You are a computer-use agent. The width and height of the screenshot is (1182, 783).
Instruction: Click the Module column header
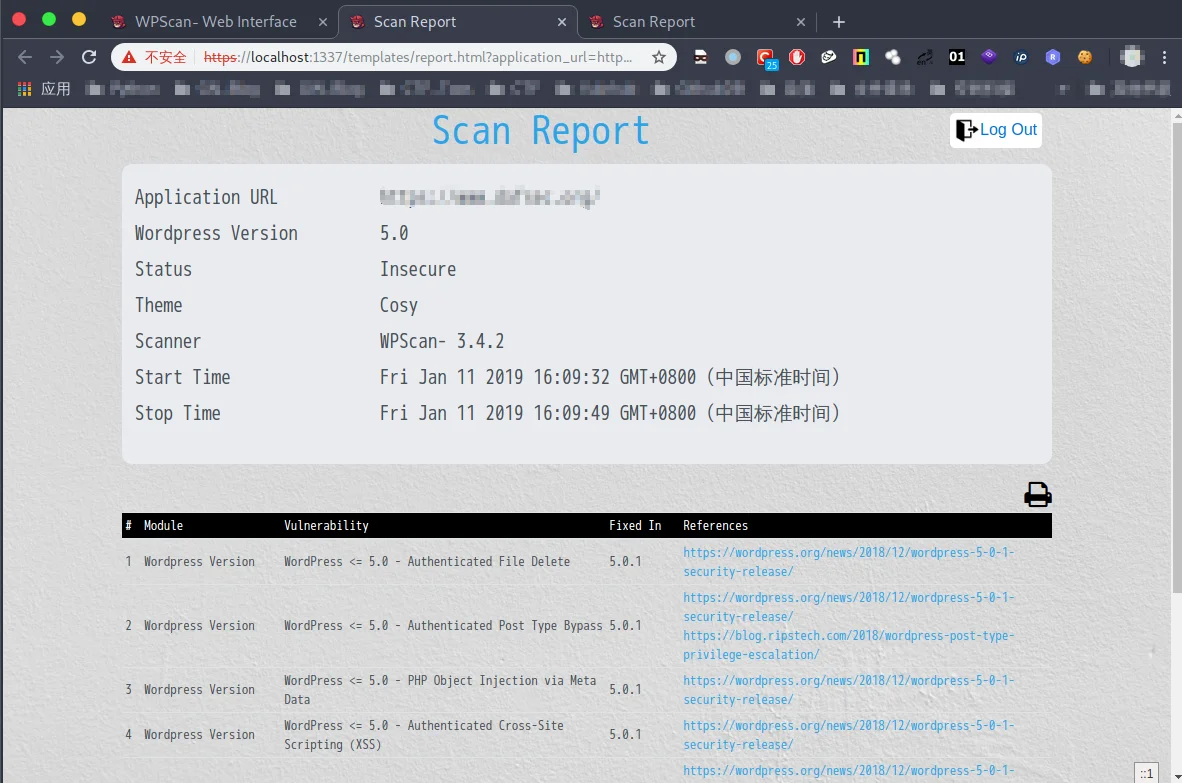tap(164, 525)
